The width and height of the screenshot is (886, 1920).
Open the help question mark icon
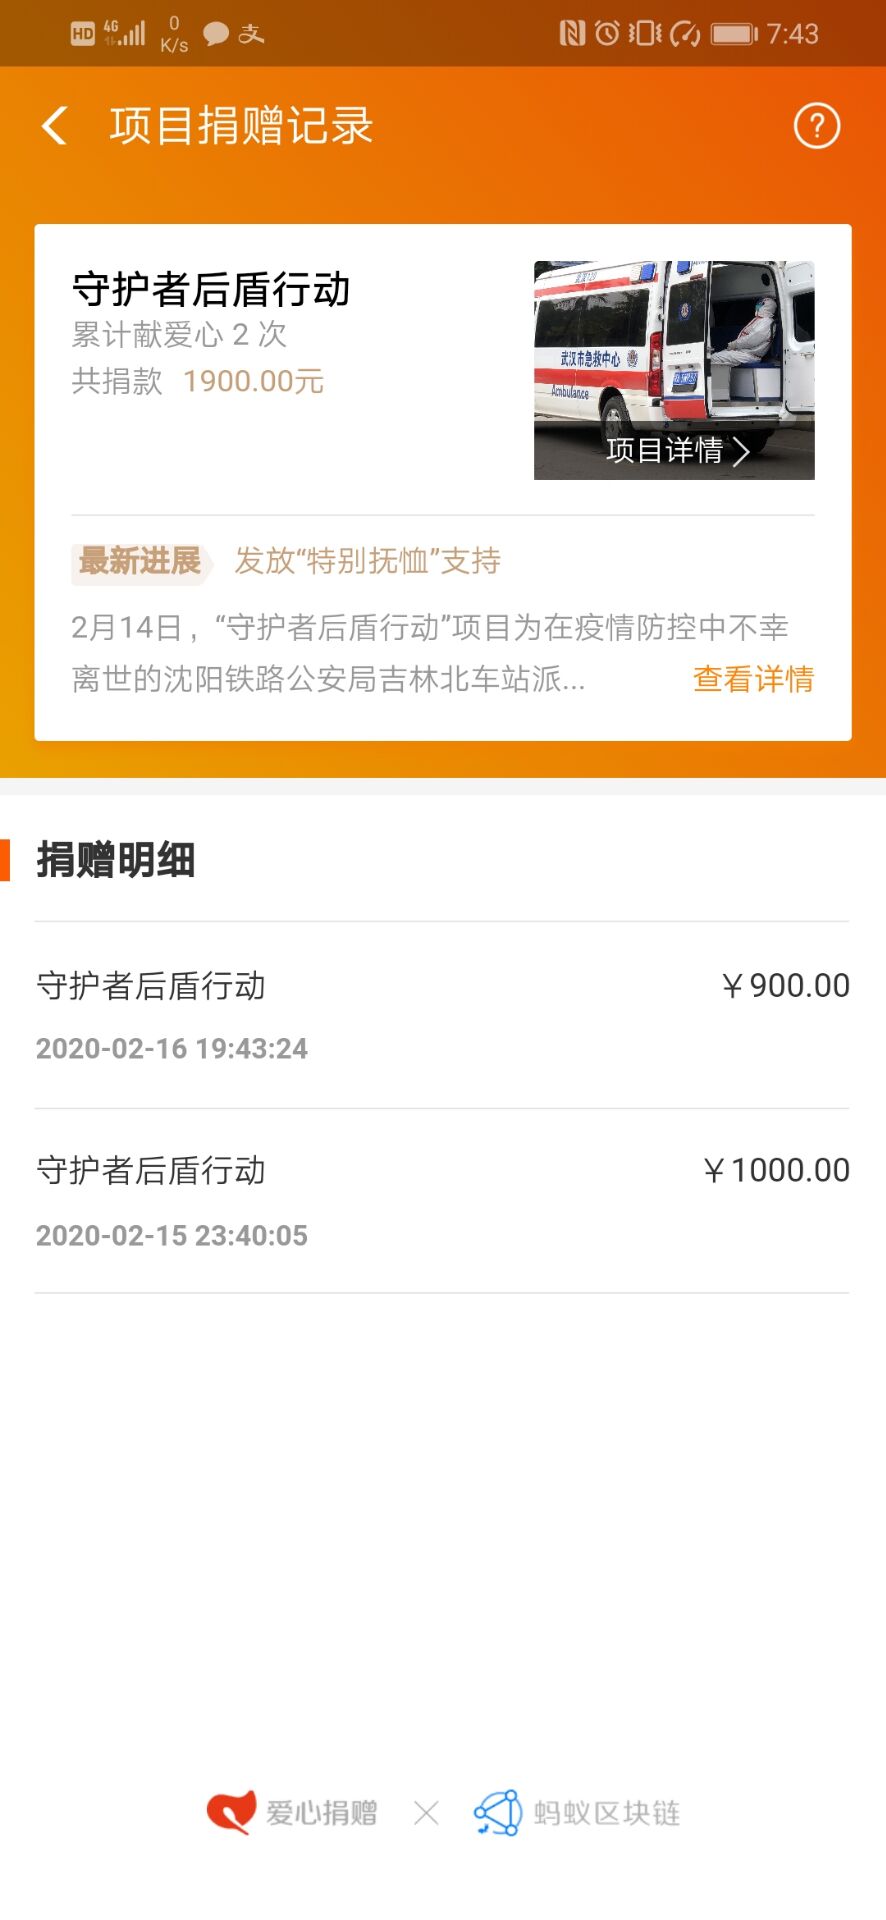pyautogui.click(x=816, y=126)
